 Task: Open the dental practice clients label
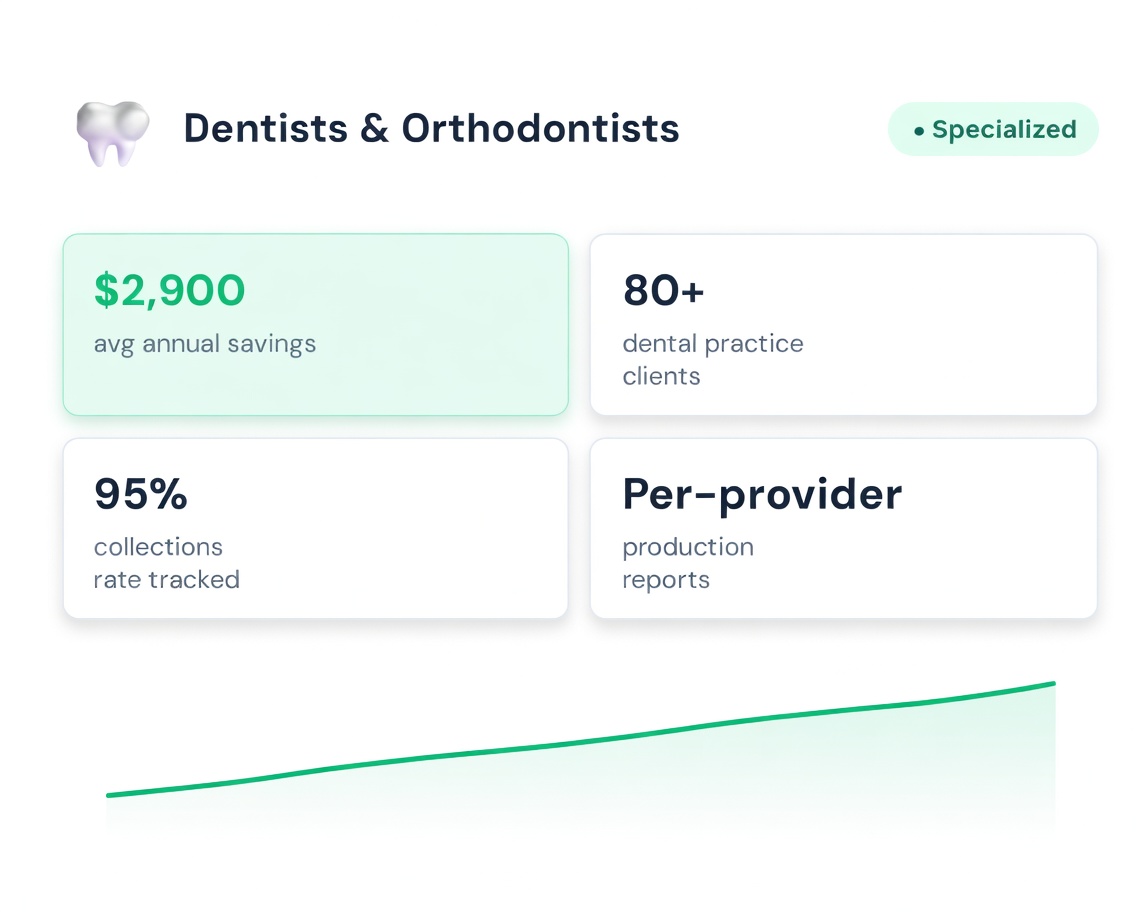tap(712, 359)
